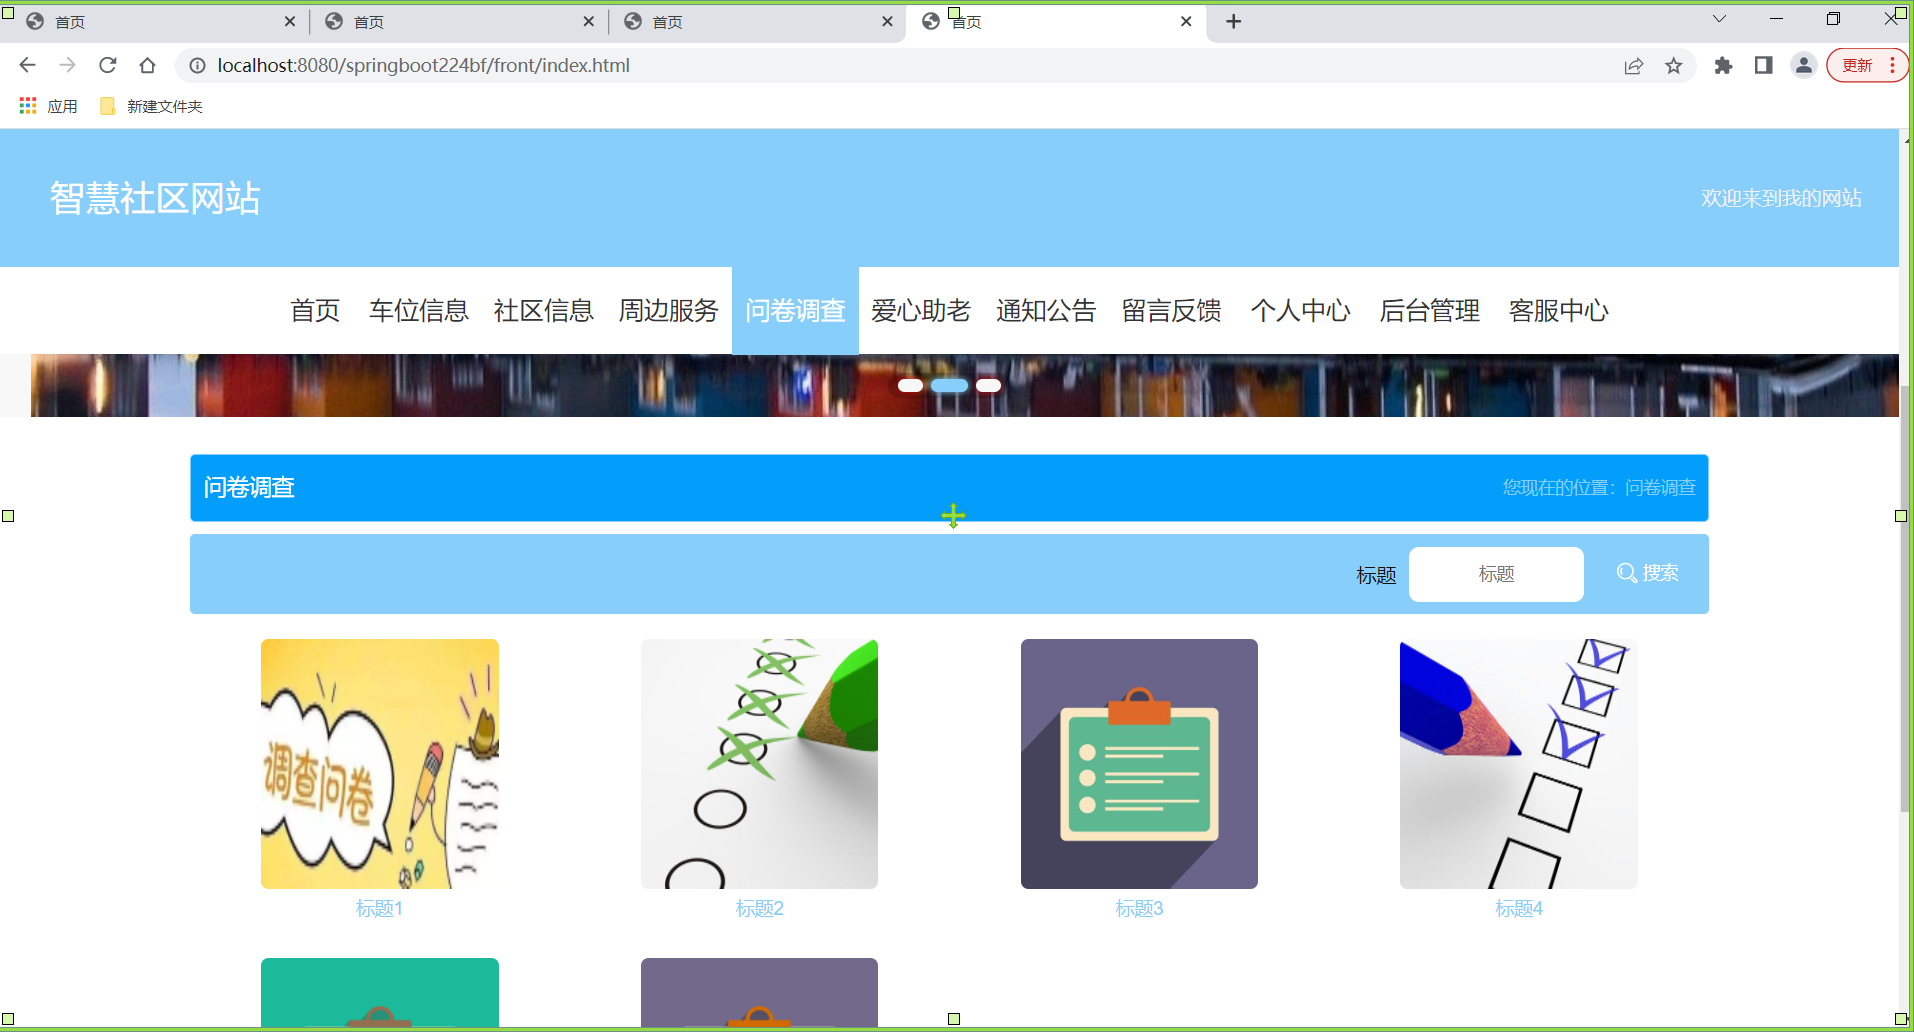
Task: Click the 更新 update button
Action: 1857,65
